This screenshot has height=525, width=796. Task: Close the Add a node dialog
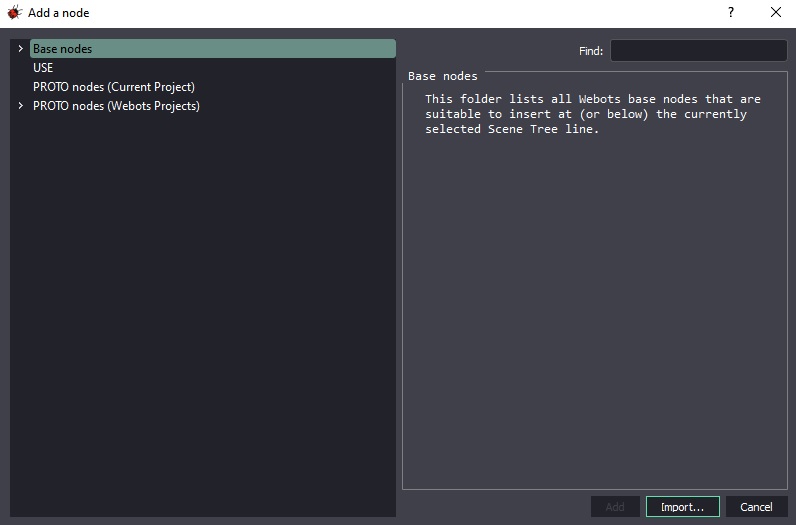point(776,13)
